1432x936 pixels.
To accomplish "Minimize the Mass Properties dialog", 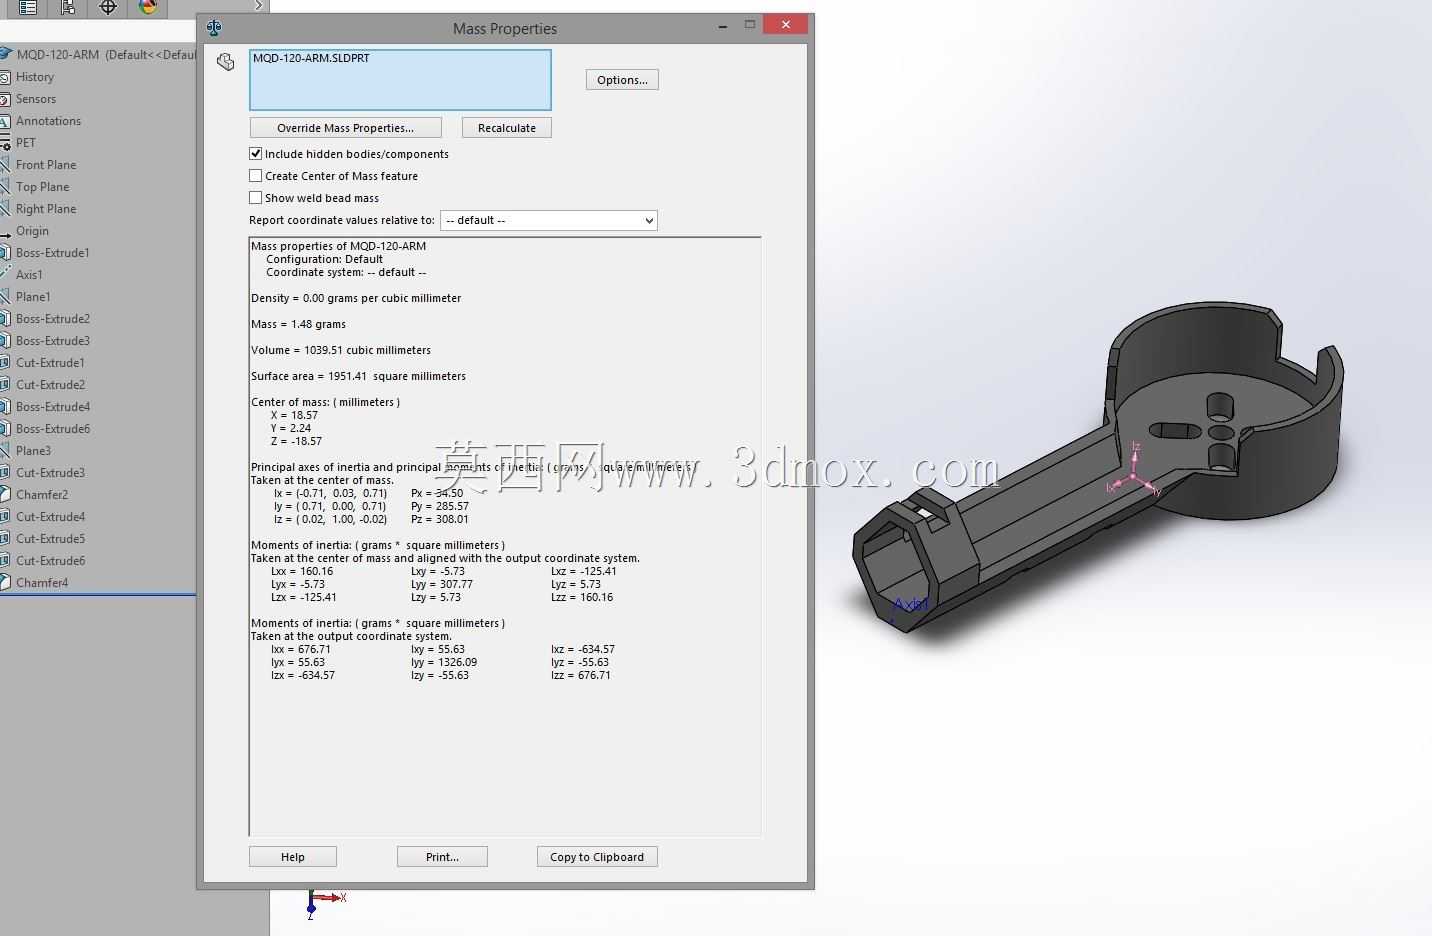I will pos(722,26).
